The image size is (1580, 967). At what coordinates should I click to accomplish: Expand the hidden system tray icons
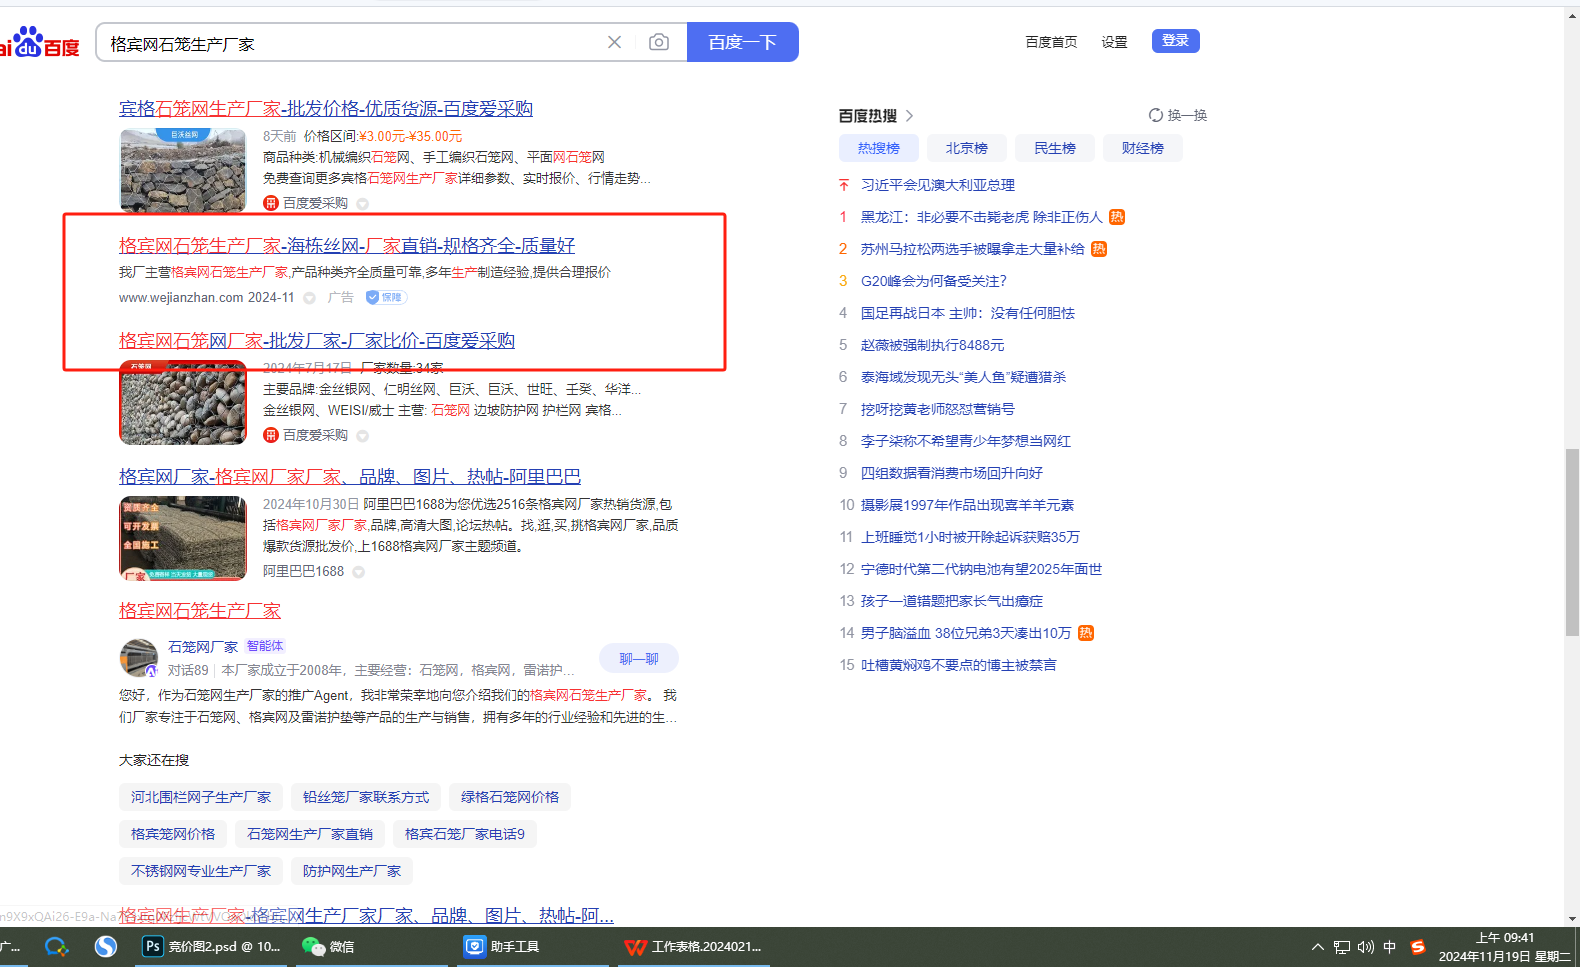click(x=1317, y=947)
